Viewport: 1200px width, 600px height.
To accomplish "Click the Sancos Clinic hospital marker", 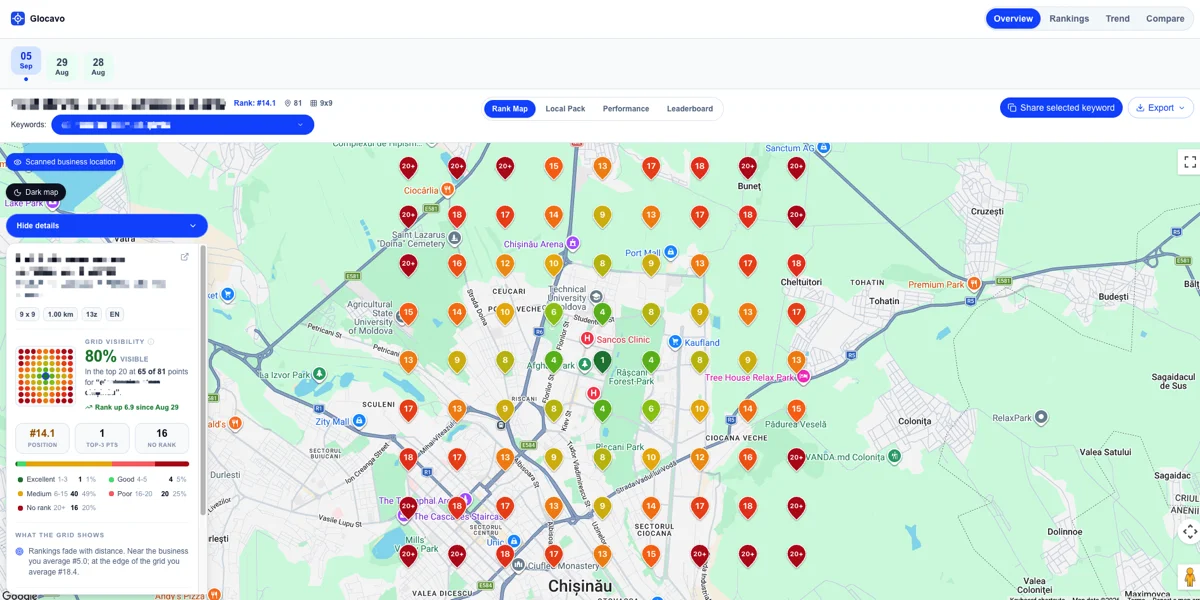I will click(587, 339).
